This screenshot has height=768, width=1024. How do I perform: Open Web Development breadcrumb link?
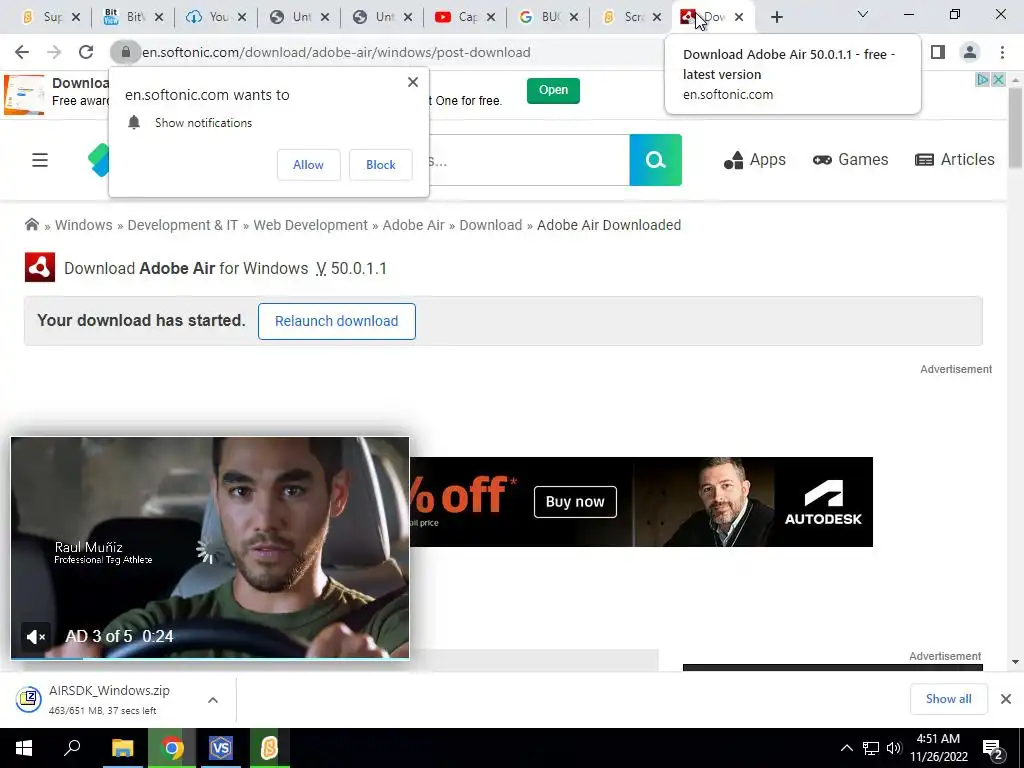point(311,225)
